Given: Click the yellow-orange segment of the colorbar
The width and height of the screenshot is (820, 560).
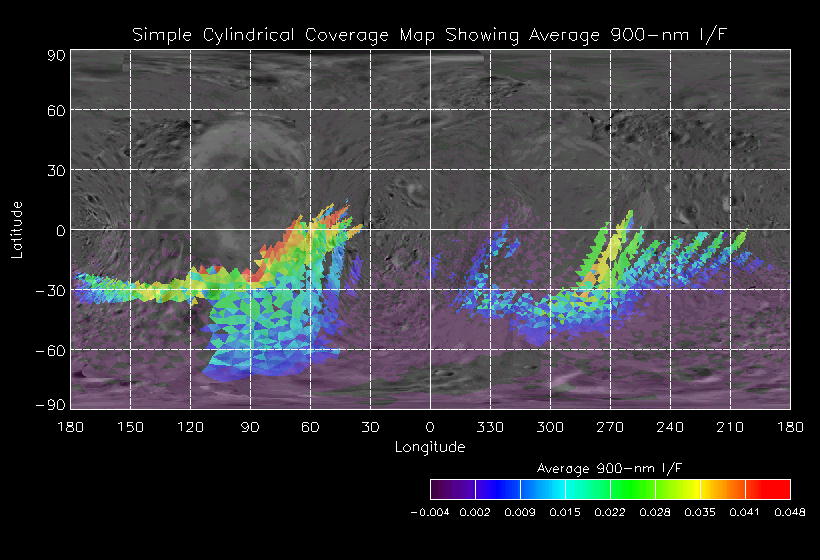Looking at the screenshot, I should click(x=723, y=489).
